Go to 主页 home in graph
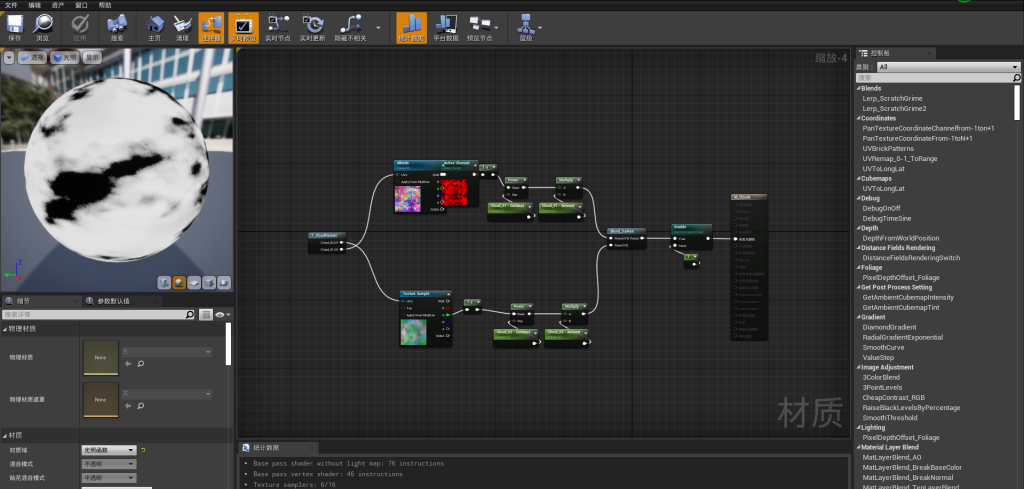Viewport: 1024px width, 489px height. (x=155, y=27)
